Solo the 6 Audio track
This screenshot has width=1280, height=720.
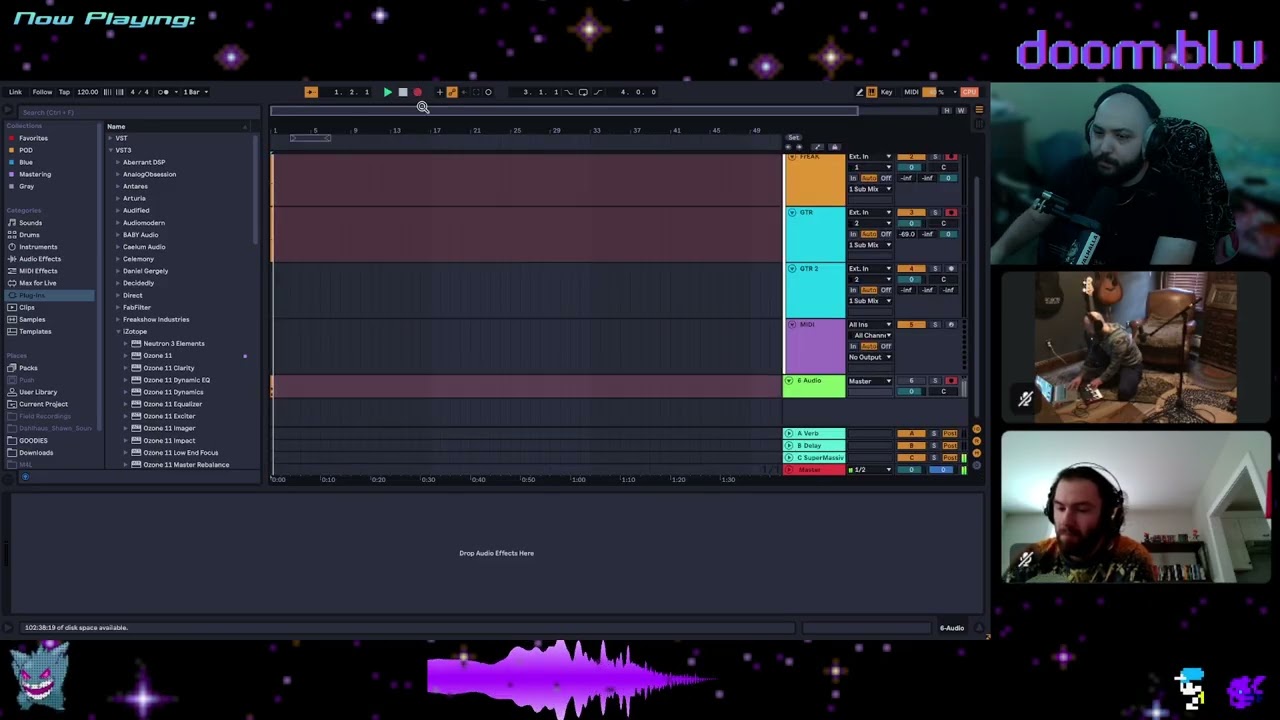coord(935,381)
